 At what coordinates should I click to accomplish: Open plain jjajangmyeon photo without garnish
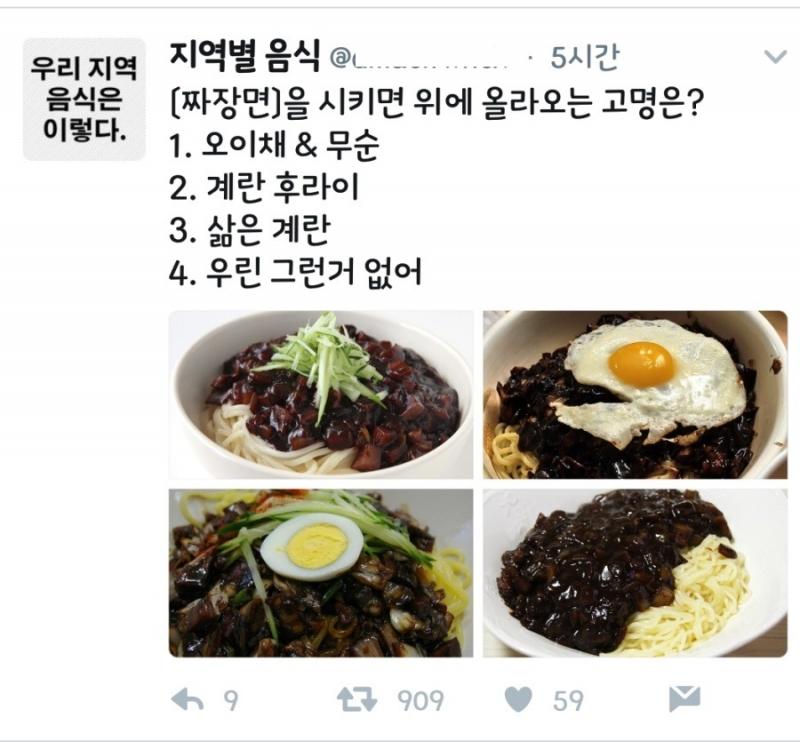(x=635, y=573)
